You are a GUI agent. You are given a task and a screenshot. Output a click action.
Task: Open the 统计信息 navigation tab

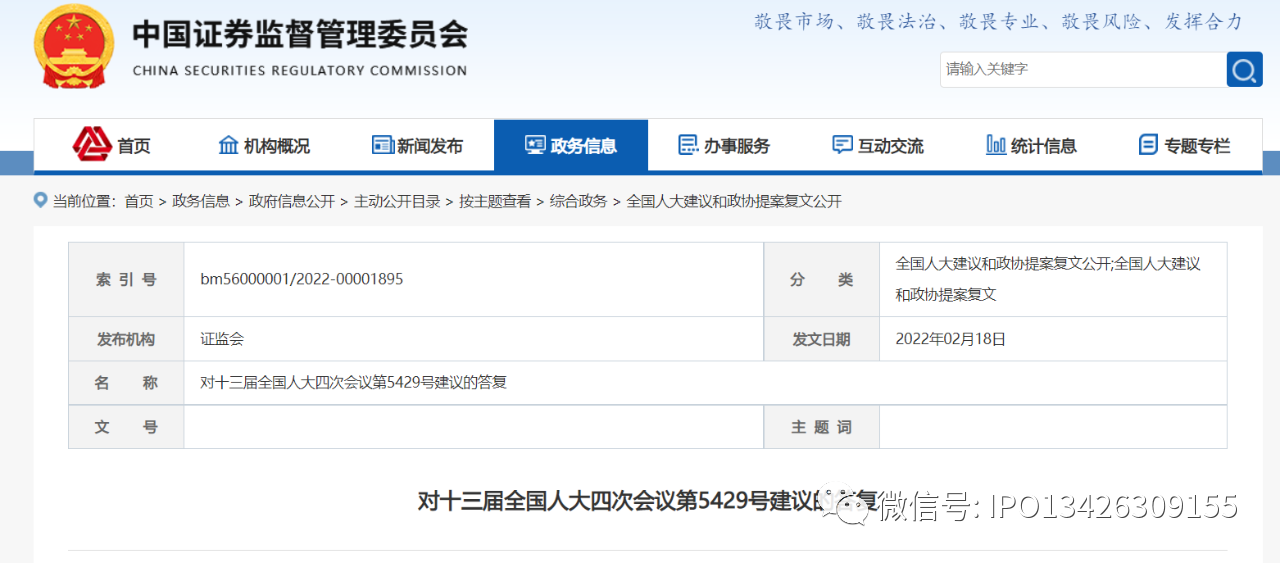(x=1031, y=146)
